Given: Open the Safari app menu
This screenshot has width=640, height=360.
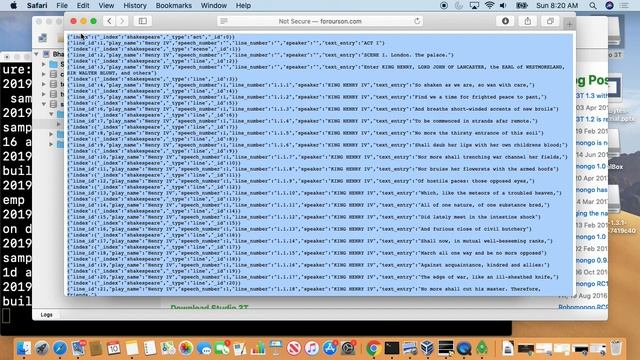Looking at the screenshot, I should 37,6.
